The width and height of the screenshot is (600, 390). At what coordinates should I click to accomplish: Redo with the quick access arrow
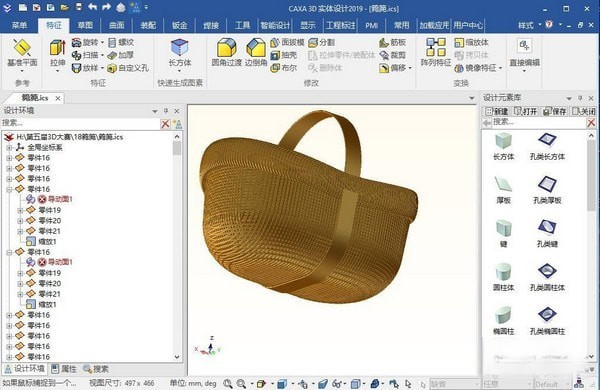(x=106, y=7)
